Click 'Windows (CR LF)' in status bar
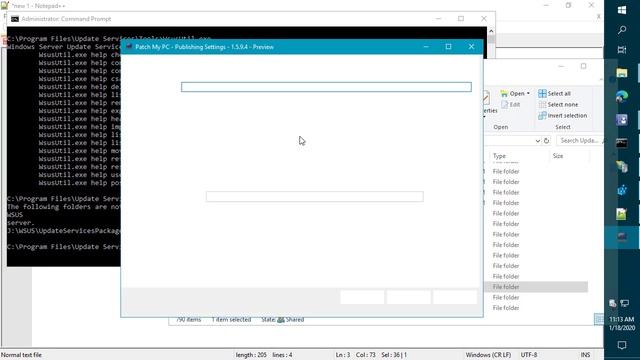The height and width of the screenshot is (360, 640). (488, 355)
